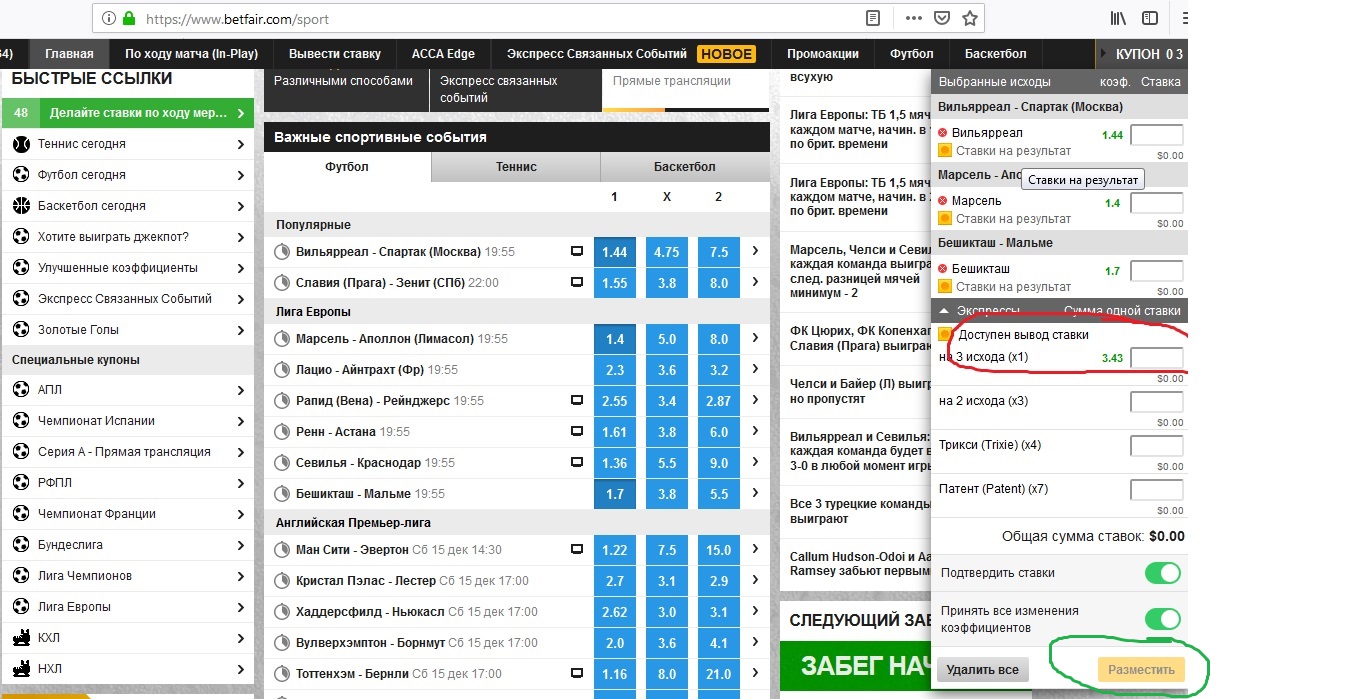Toggle Принять все изменения коэффициентов switch
The width and height of the screenshot is (1346, 699).
[x=1163, y=619]
